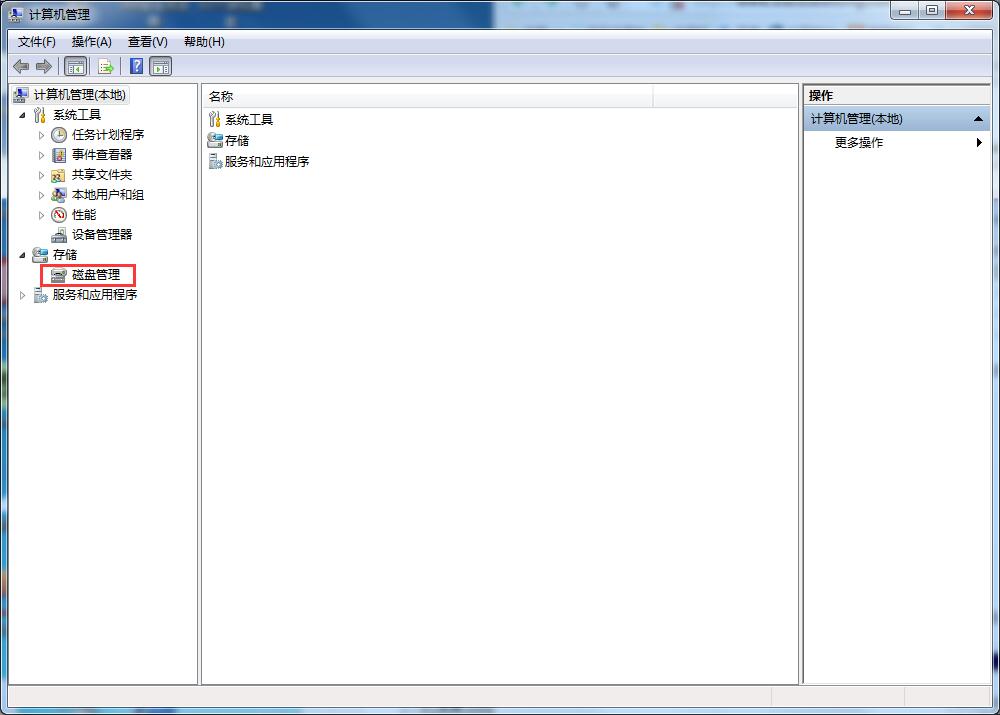Collapse the System Tools (系统工具) tree node
1000x715 pixels.
tap(23, 114)
